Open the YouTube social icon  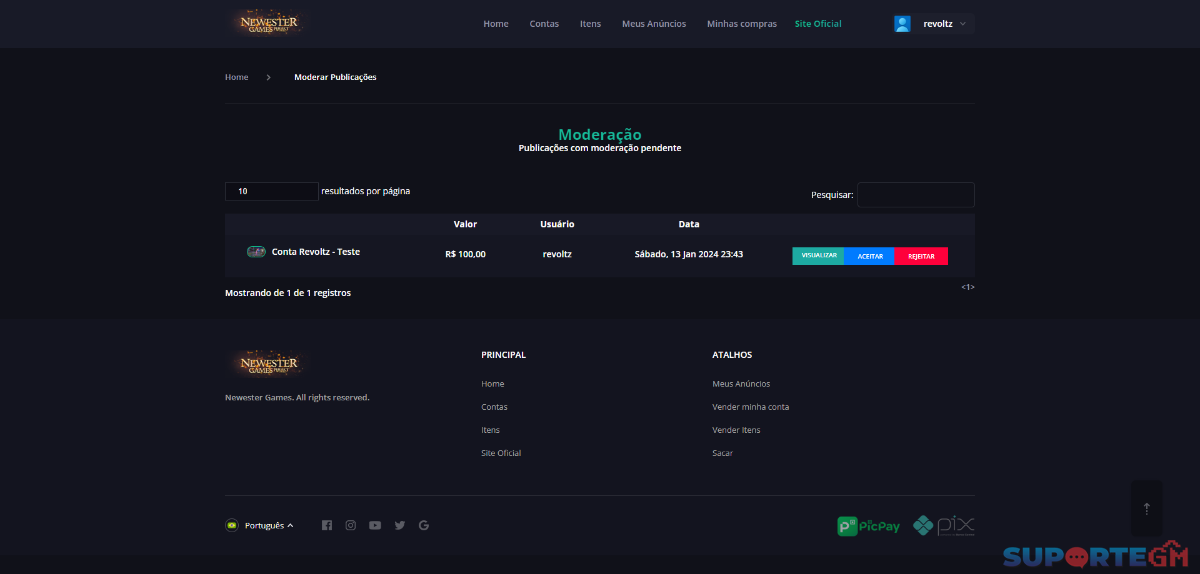click(375, 525)
